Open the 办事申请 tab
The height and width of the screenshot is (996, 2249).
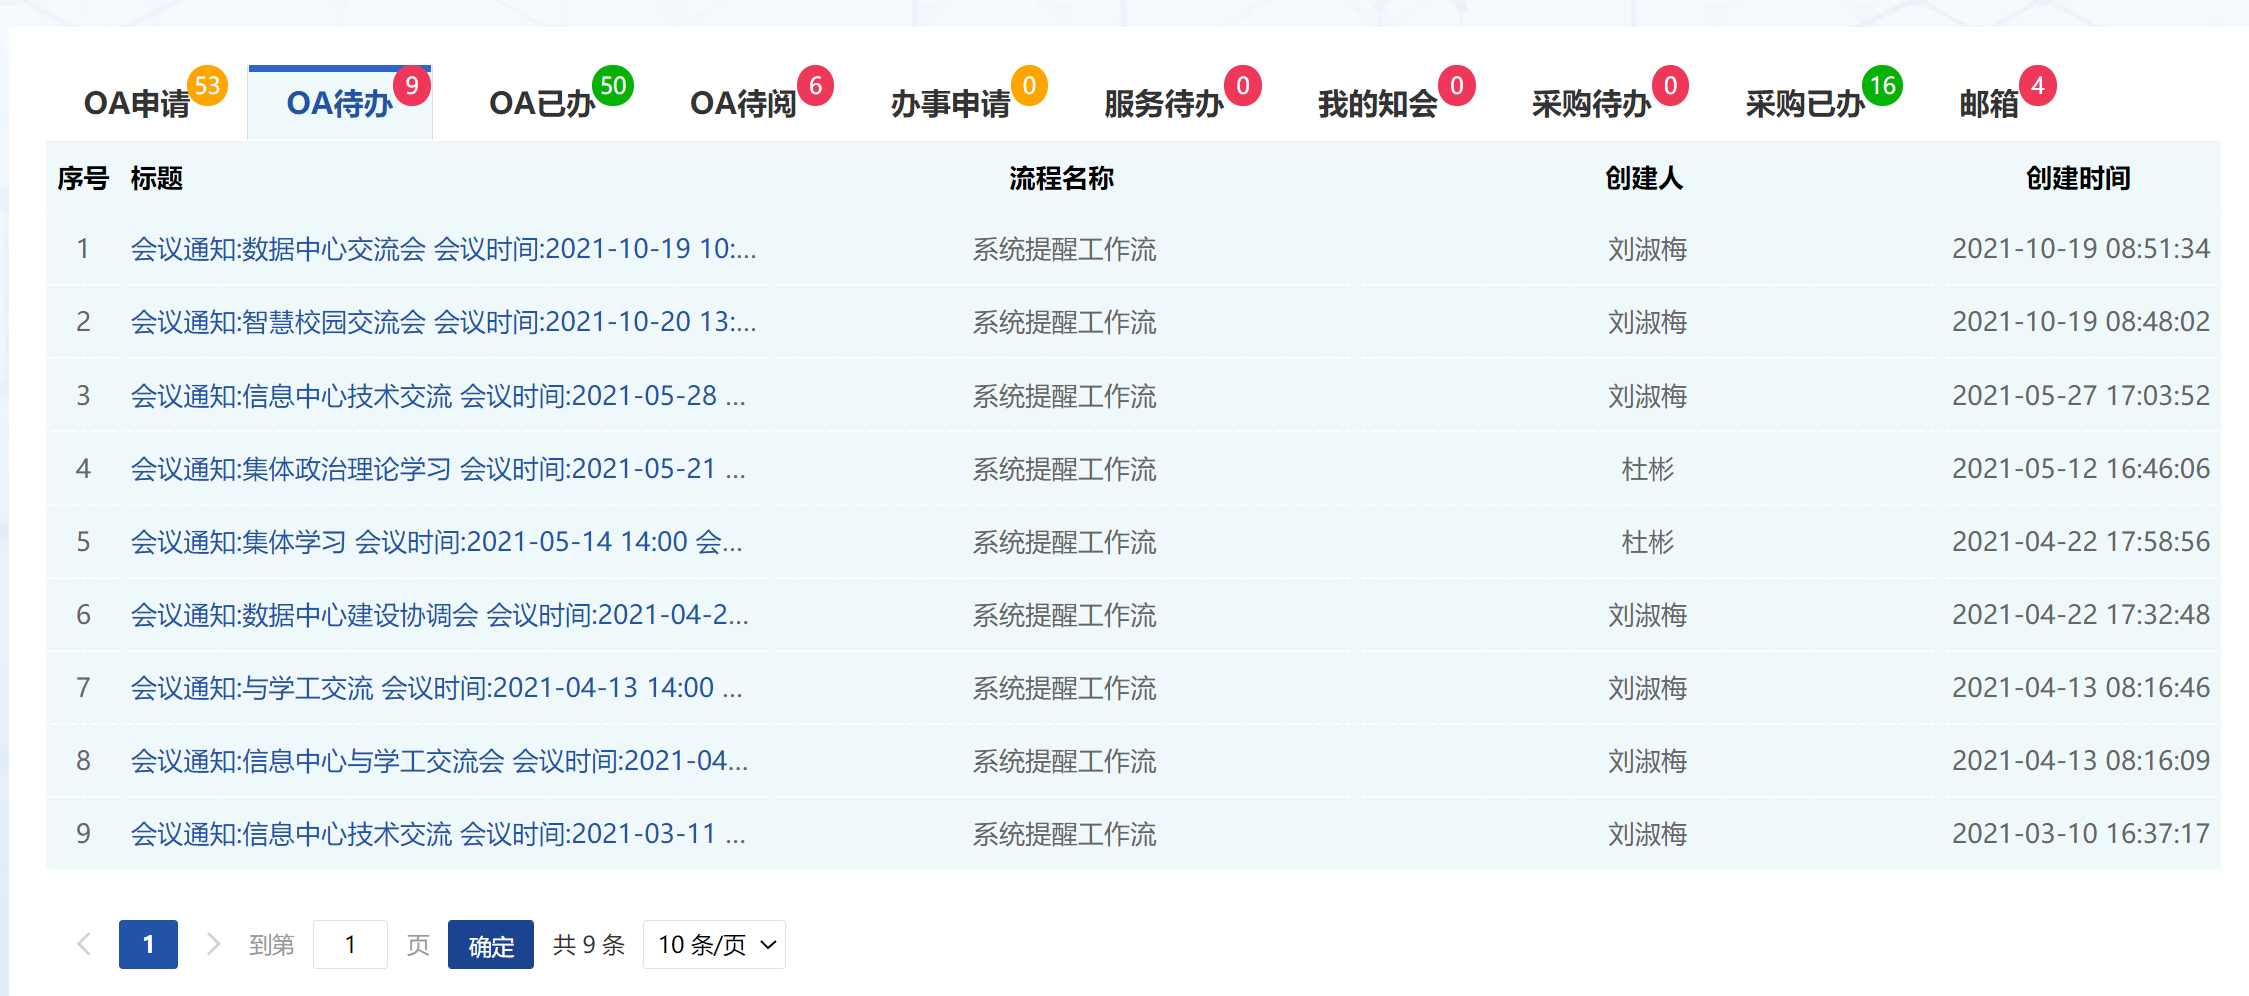pyautogui.click(x=950, y=104)
